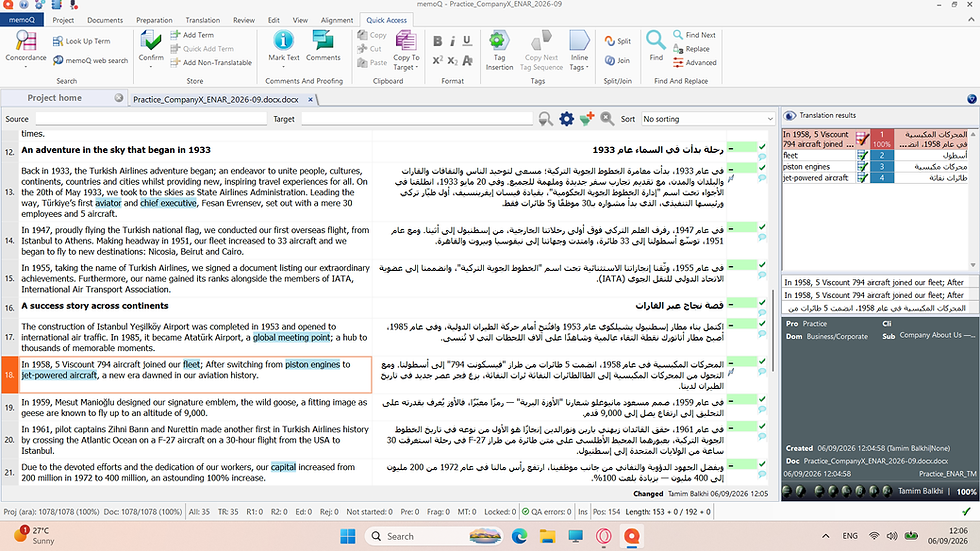Image resolution: width=980 pixels, height=551 pixels.
Task: Open the help icon at the tab bar's right
Action: coord(971,99)
